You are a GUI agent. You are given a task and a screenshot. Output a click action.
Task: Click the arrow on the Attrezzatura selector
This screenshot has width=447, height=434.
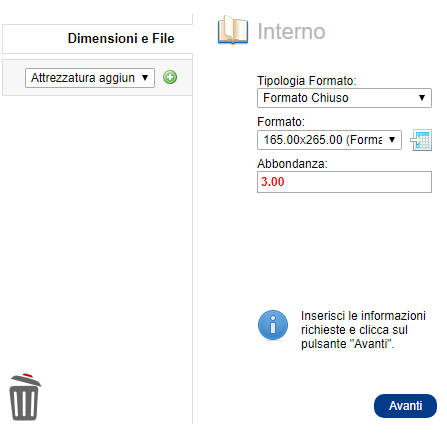pyautogui.click(x=145, y=78)
